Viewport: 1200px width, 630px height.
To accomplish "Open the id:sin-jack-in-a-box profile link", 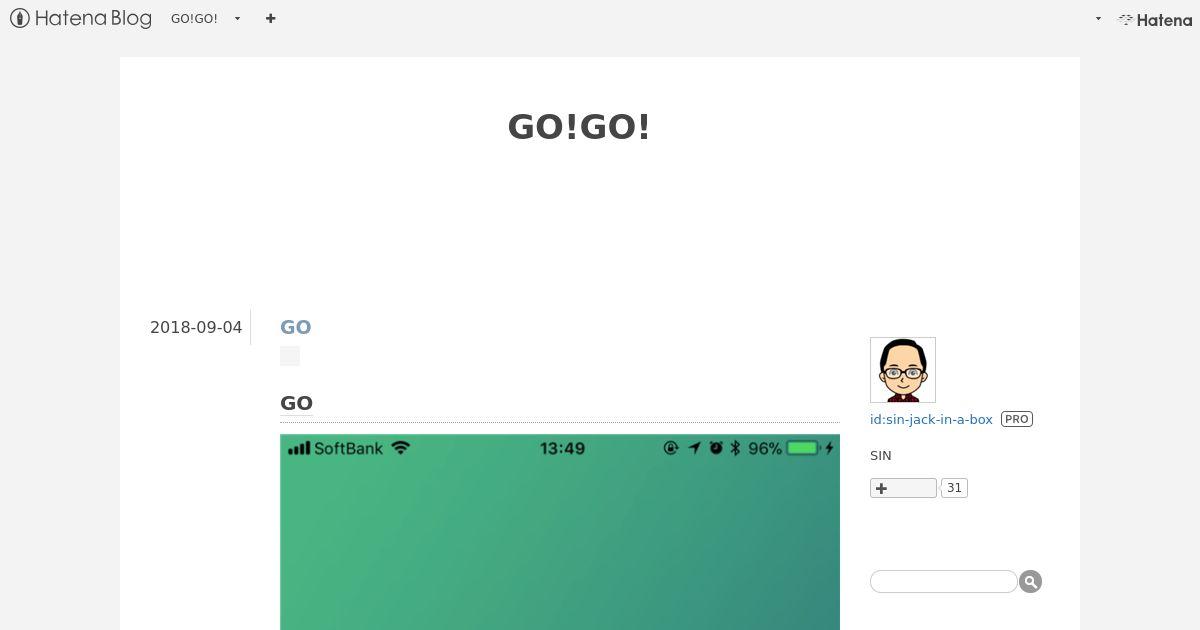I will tap(931, 419).
